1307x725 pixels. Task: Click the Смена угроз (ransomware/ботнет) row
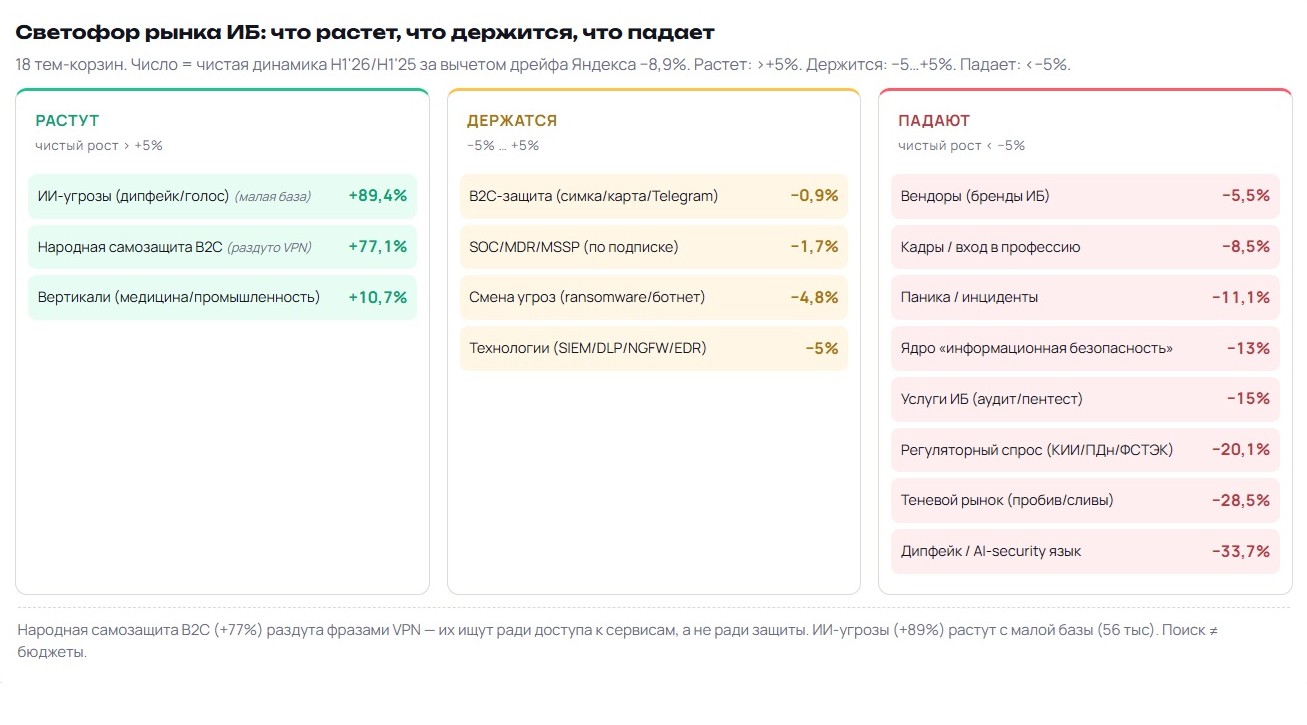pyautogui.click(x=654, y=297)
